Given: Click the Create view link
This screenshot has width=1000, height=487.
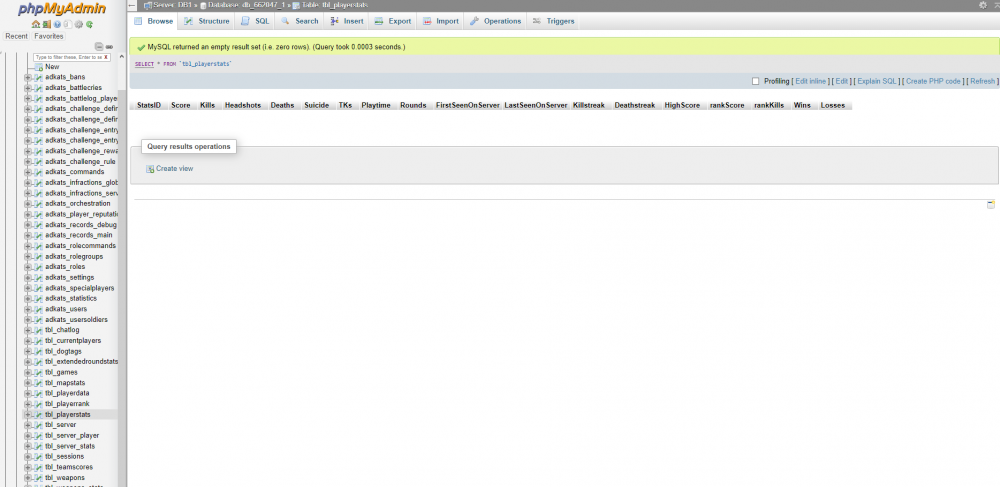Looking at the screenshot, I should (x=174, y=169).
